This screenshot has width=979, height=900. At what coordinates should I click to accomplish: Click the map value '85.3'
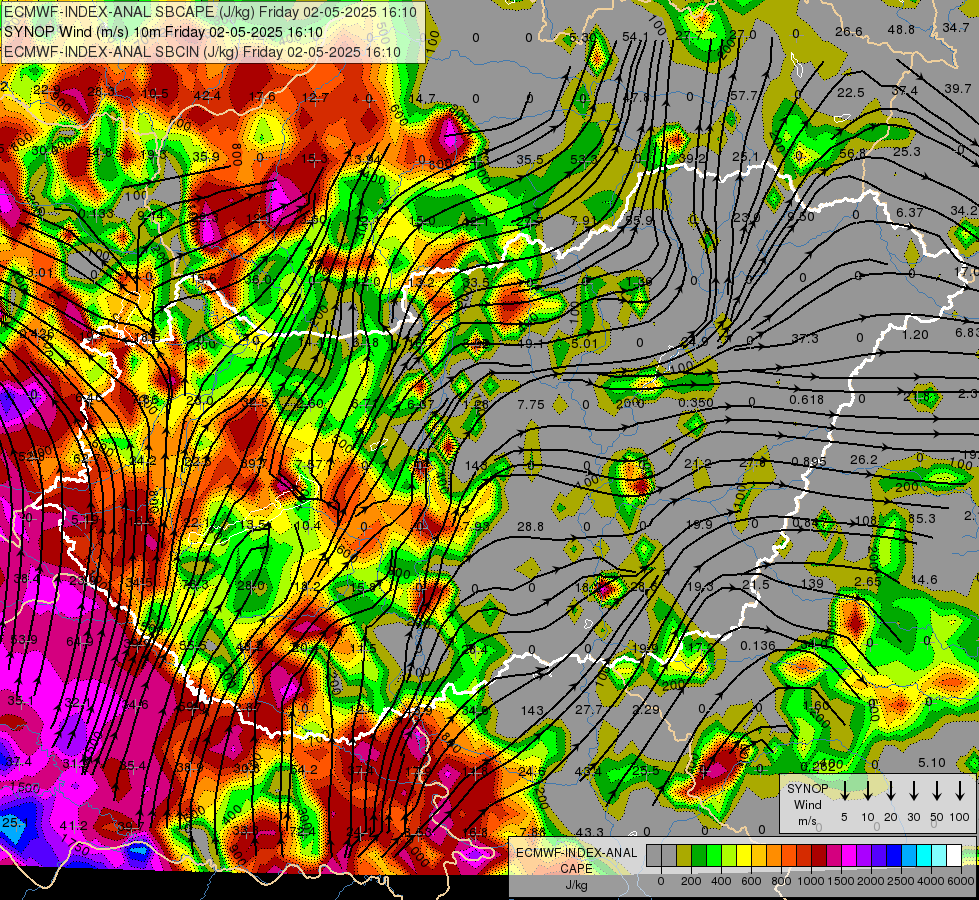pos(922,518)
